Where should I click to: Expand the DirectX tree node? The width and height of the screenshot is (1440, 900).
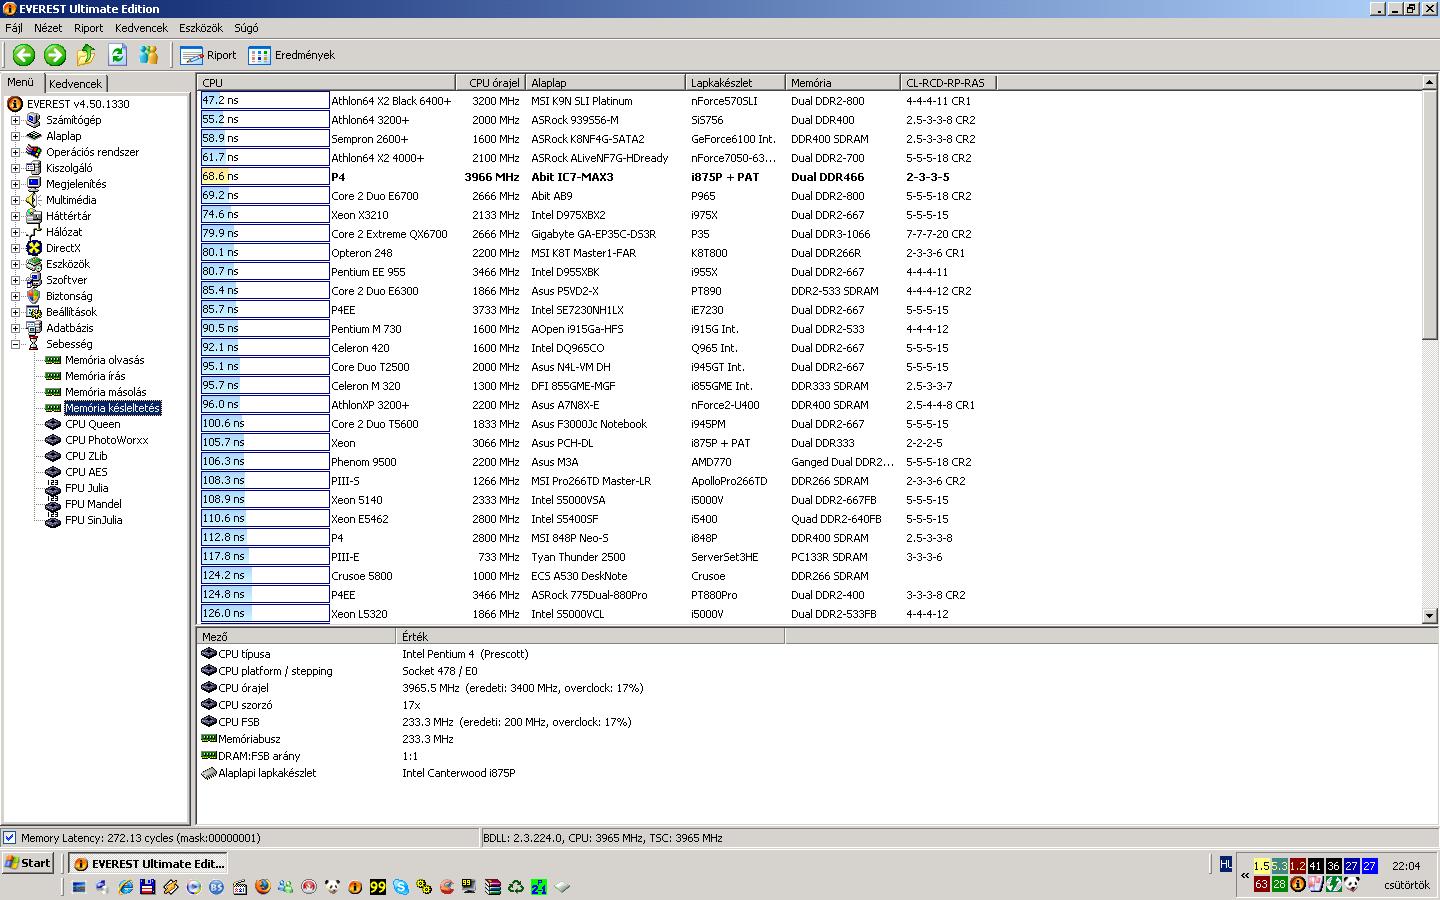15,248
